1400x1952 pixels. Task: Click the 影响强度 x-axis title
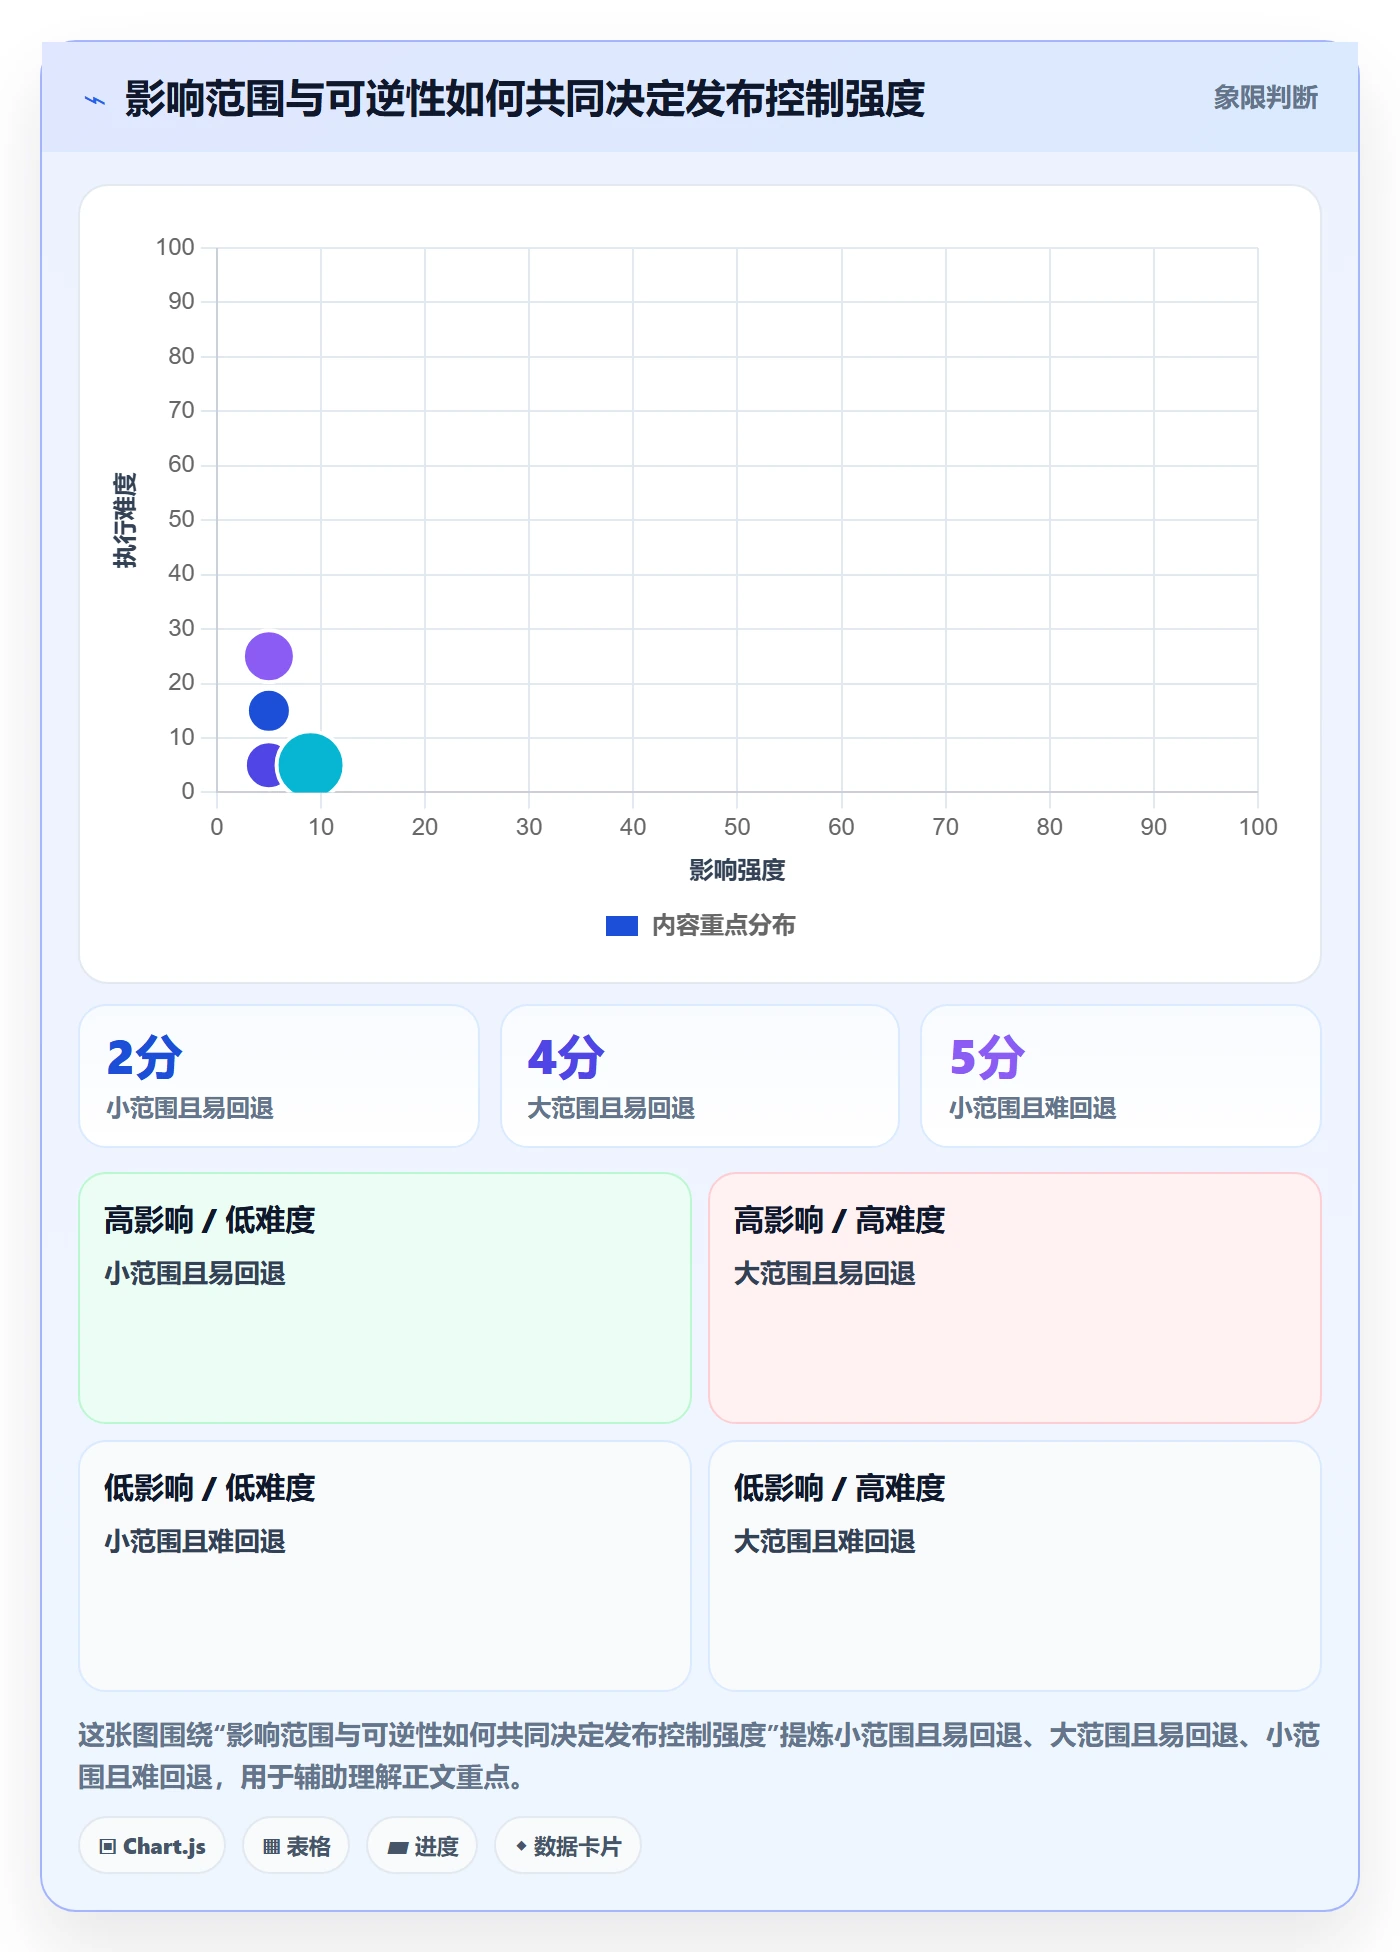tap(737, 870)
